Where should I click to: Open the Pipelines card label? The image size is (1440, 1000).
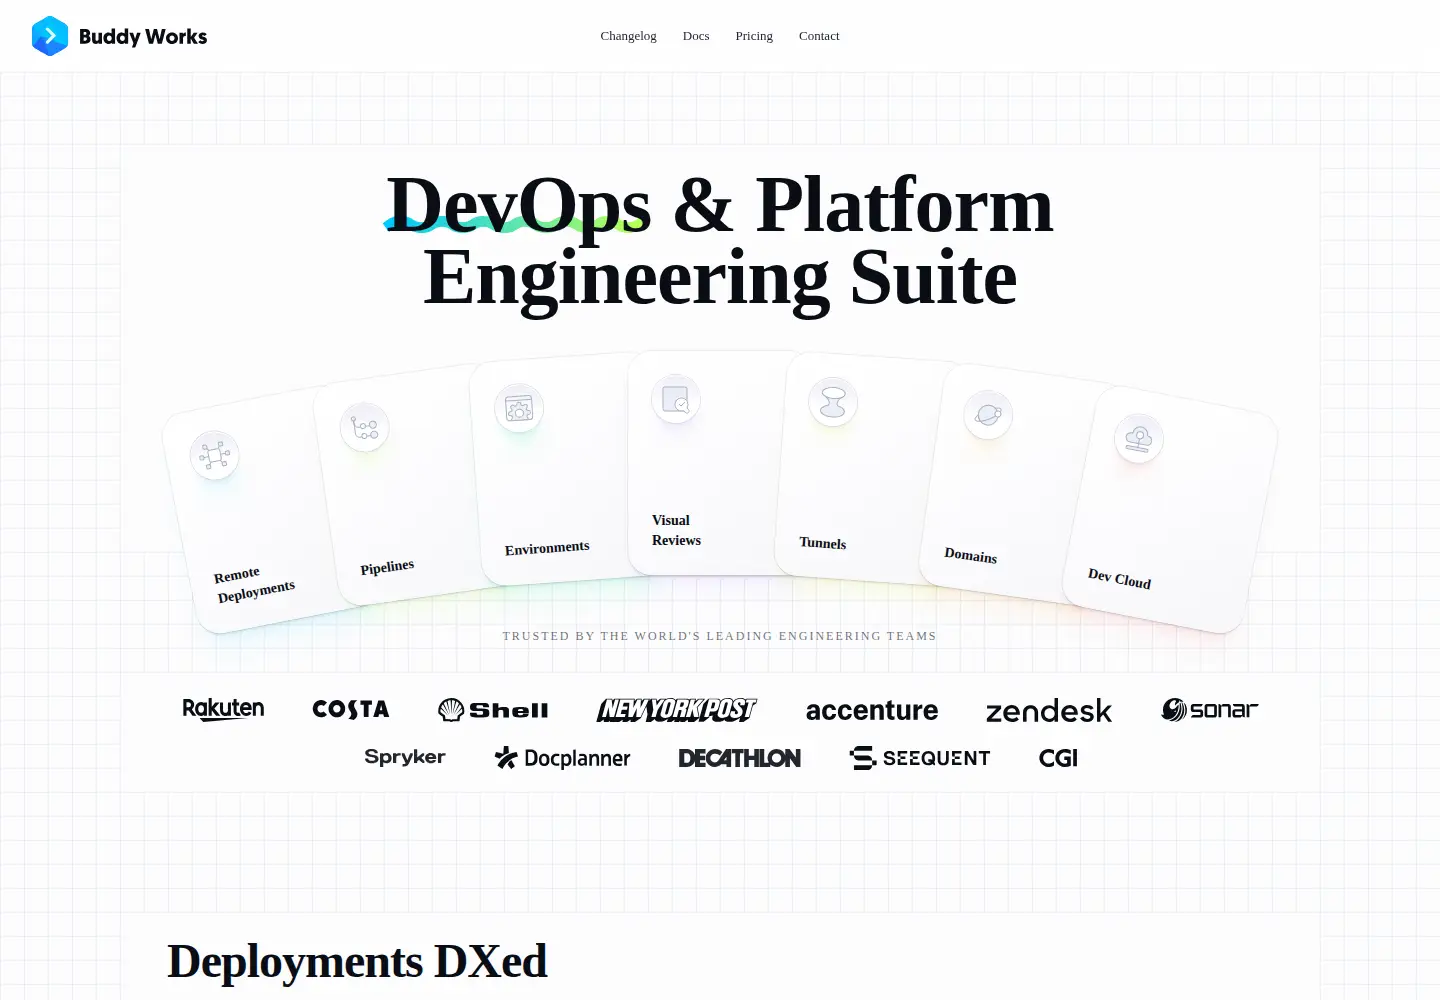point(387,567)
